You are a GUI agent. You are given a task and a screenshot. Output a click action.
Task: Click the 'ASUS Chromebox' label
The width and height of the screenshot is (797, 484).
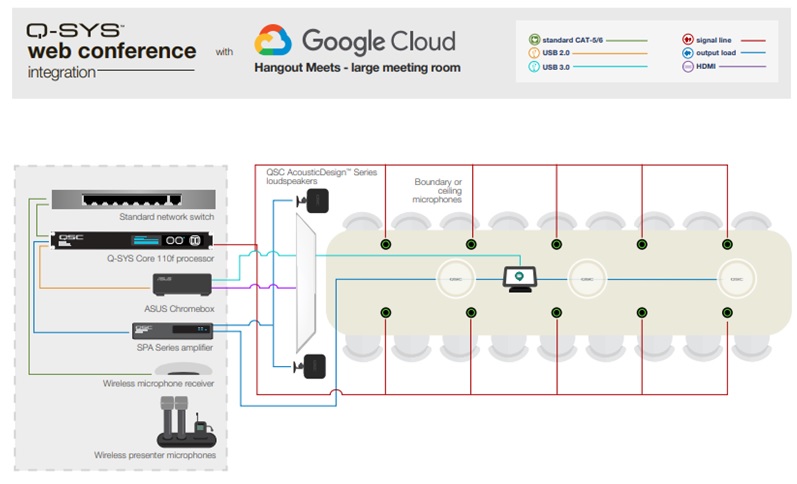pos(179,309)
